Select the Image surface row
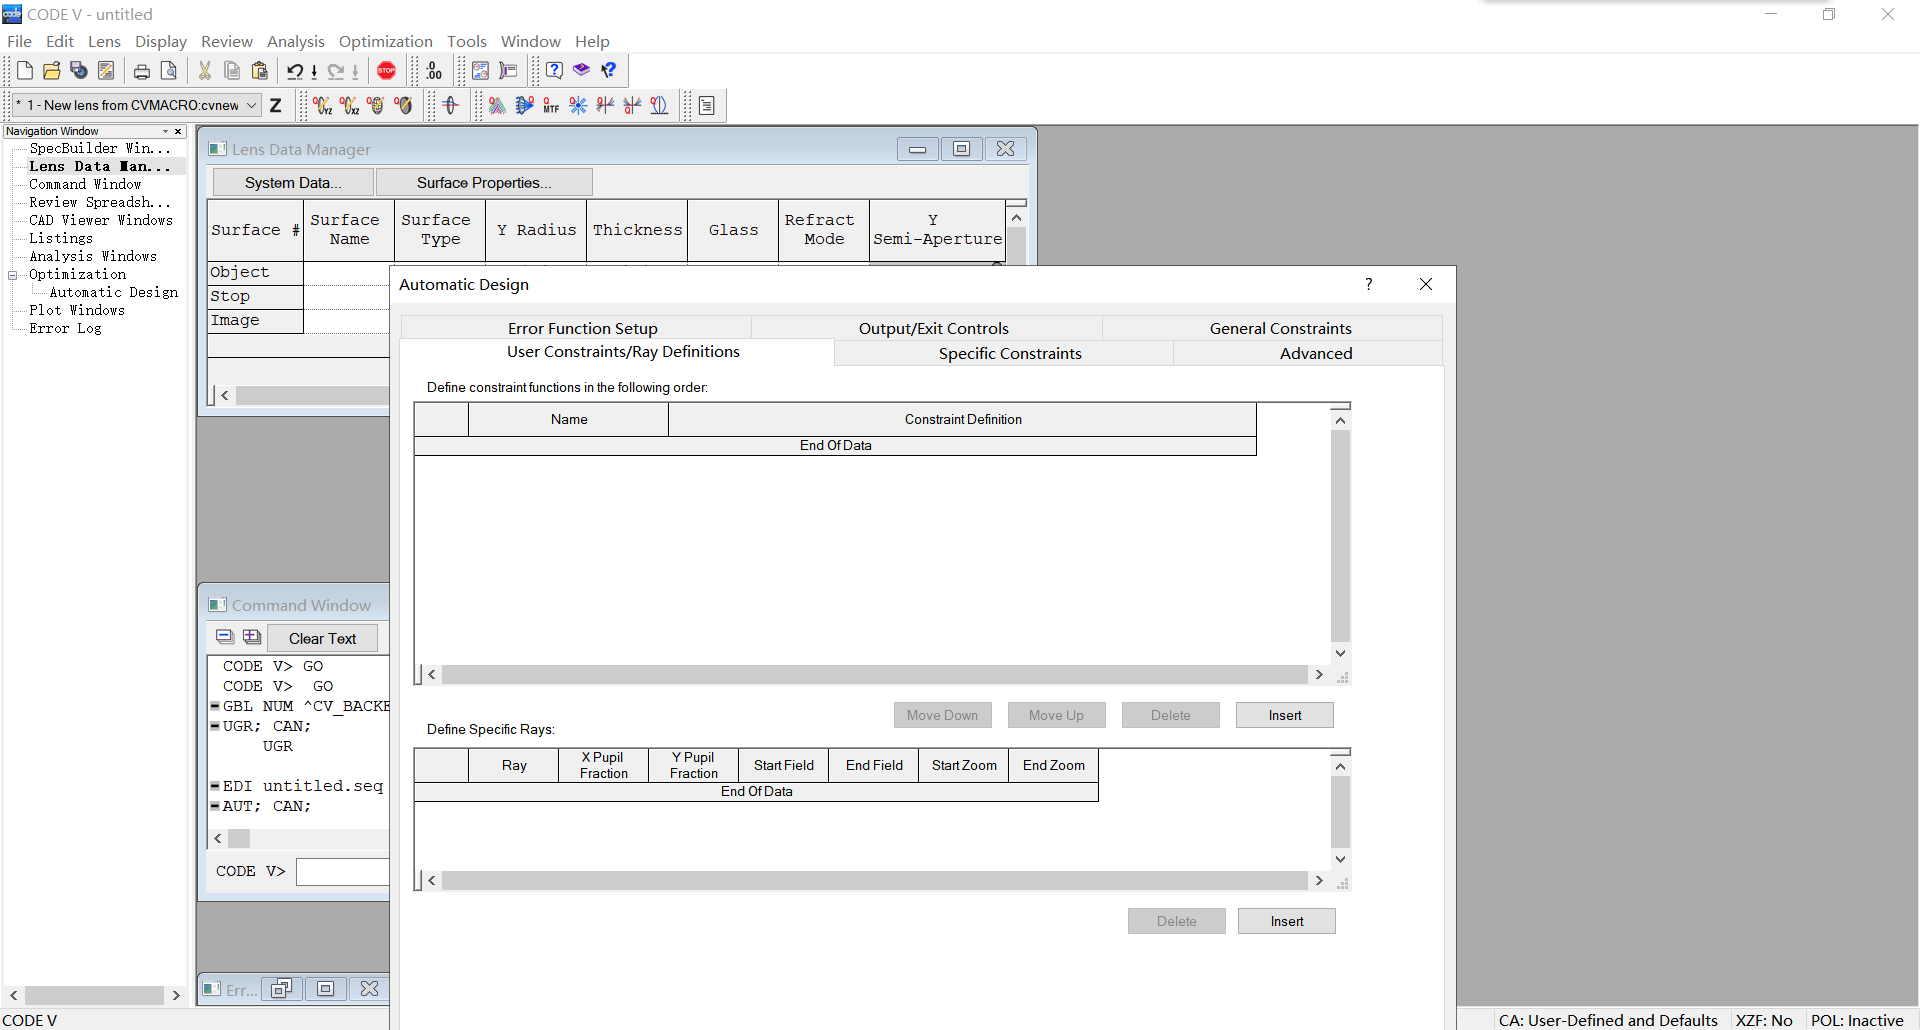 click(x=255, y=320)
